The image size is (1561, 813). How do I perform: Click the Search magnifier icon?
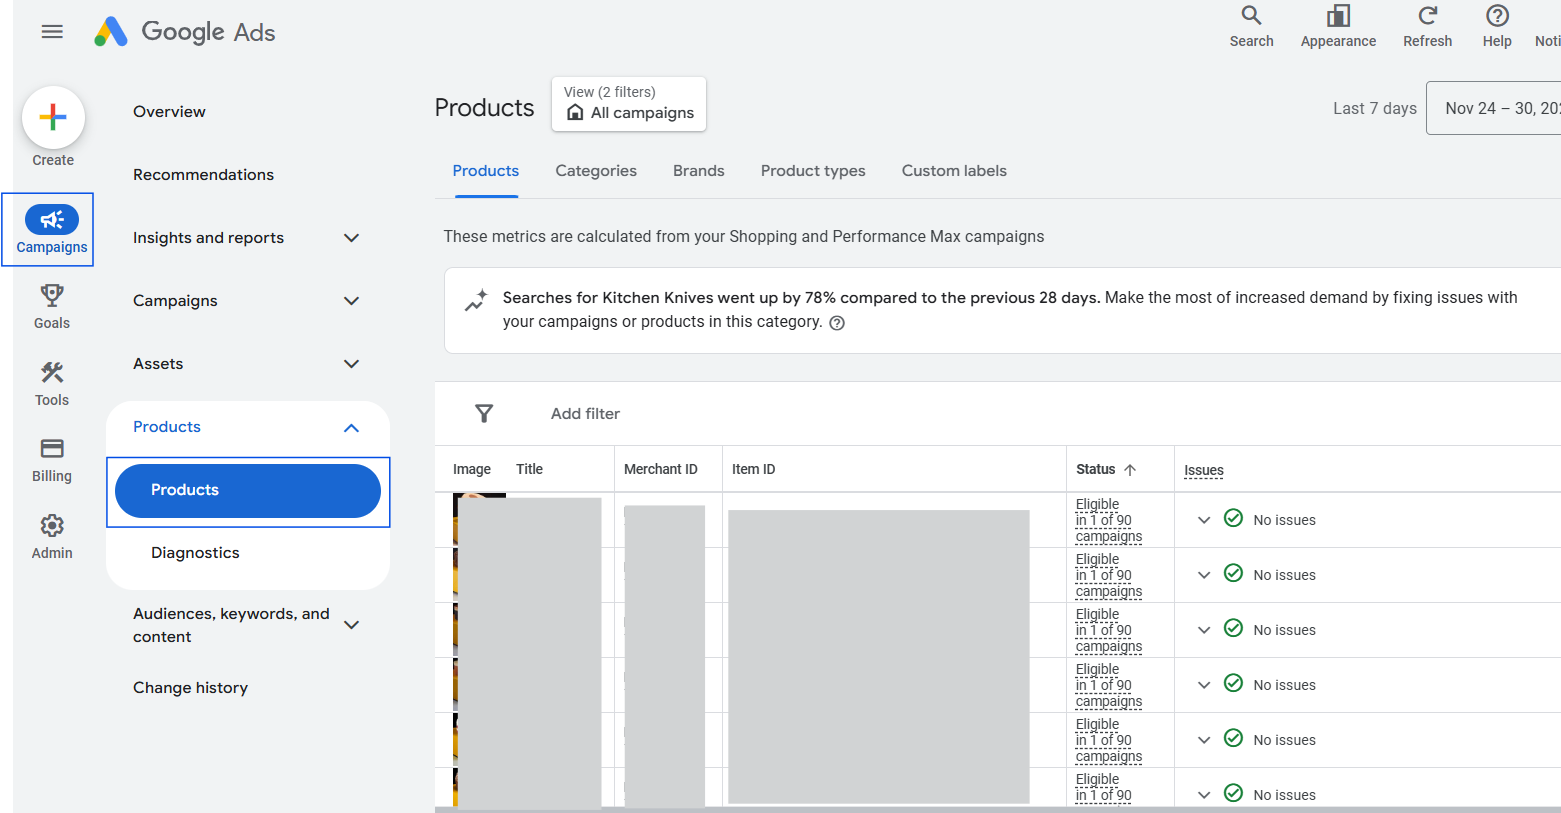(x=1251, y=16)
